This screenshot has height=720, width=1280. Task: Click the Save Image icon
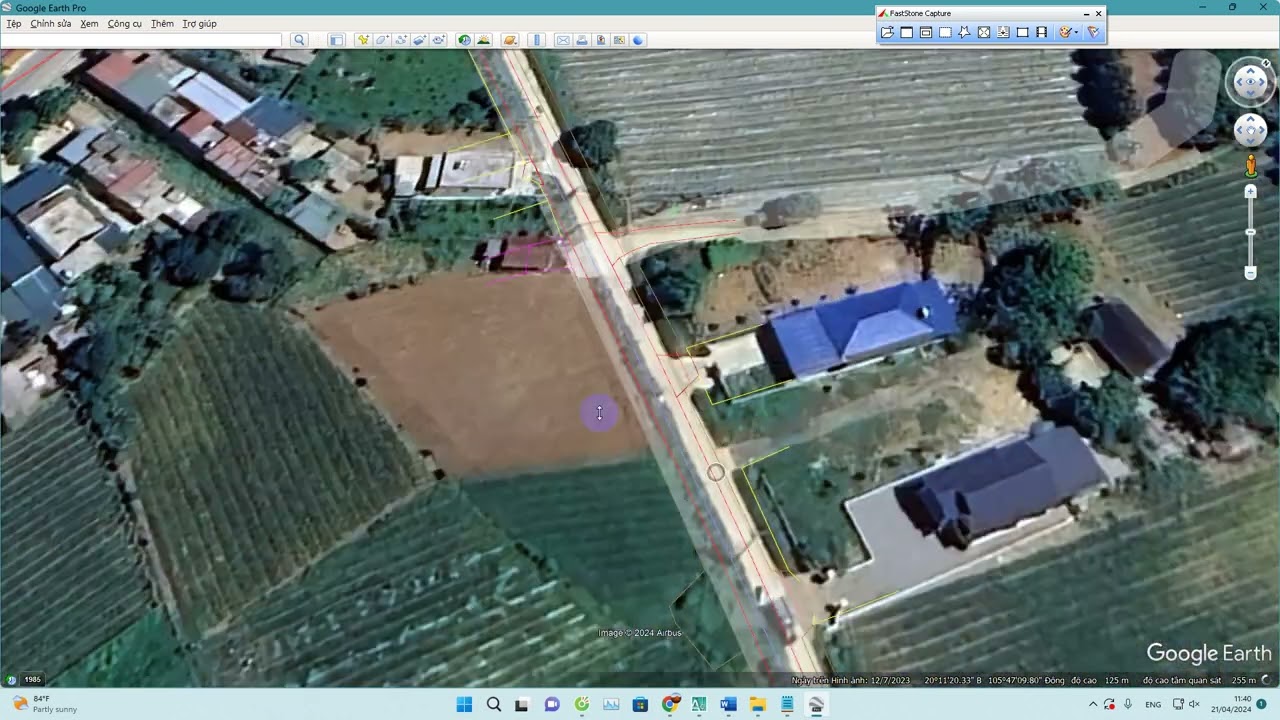(x=601, y=40)
